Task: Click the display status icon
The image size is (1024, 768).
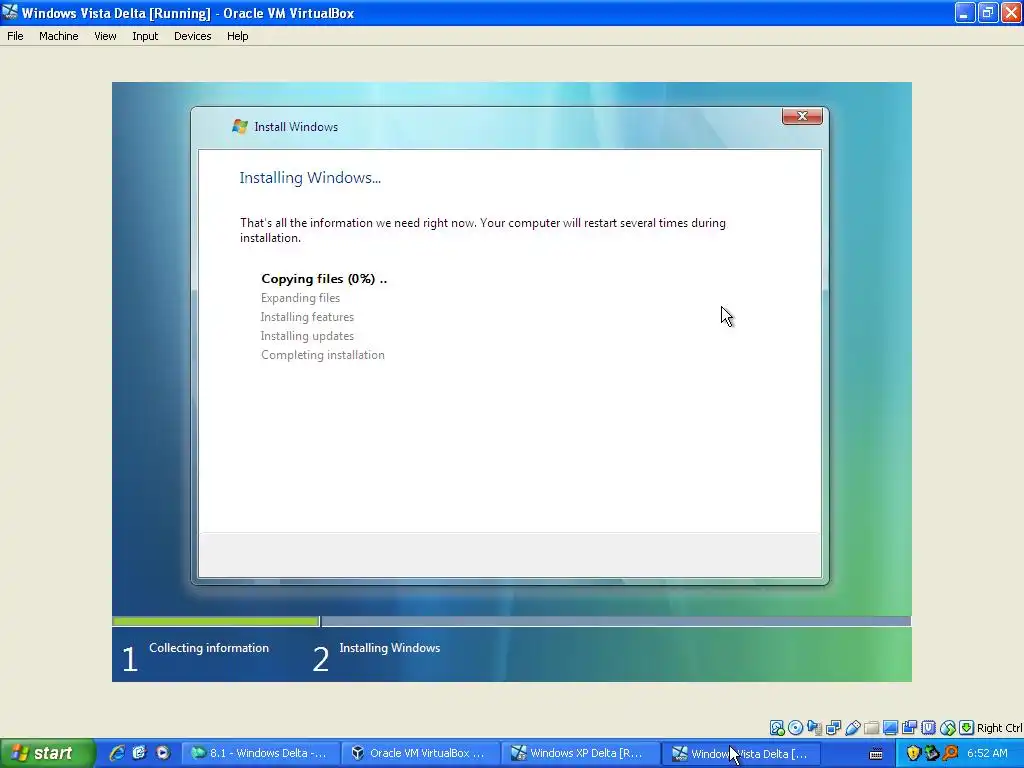Action: click(890, 728)
